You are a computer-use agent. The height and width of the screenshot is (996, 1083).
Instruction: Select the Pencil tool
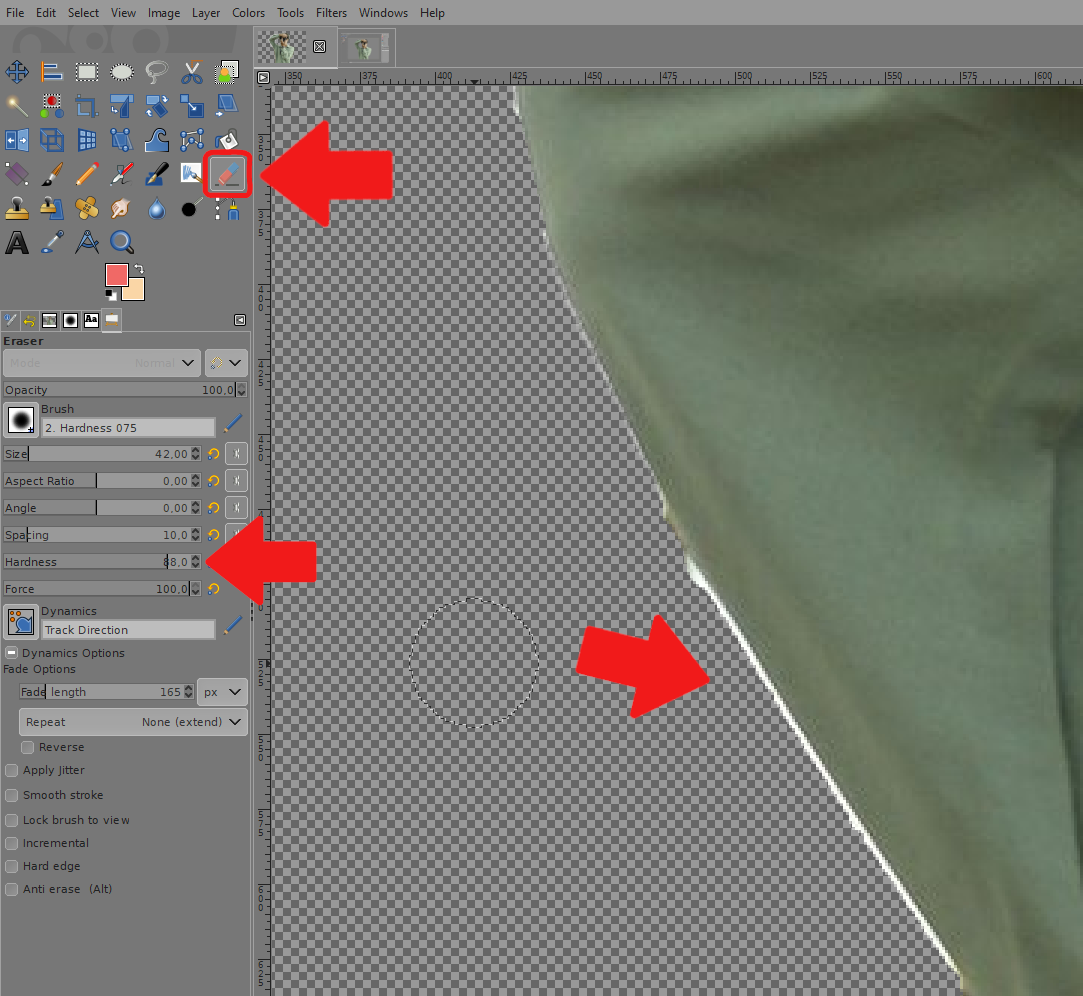pos(86,174)
